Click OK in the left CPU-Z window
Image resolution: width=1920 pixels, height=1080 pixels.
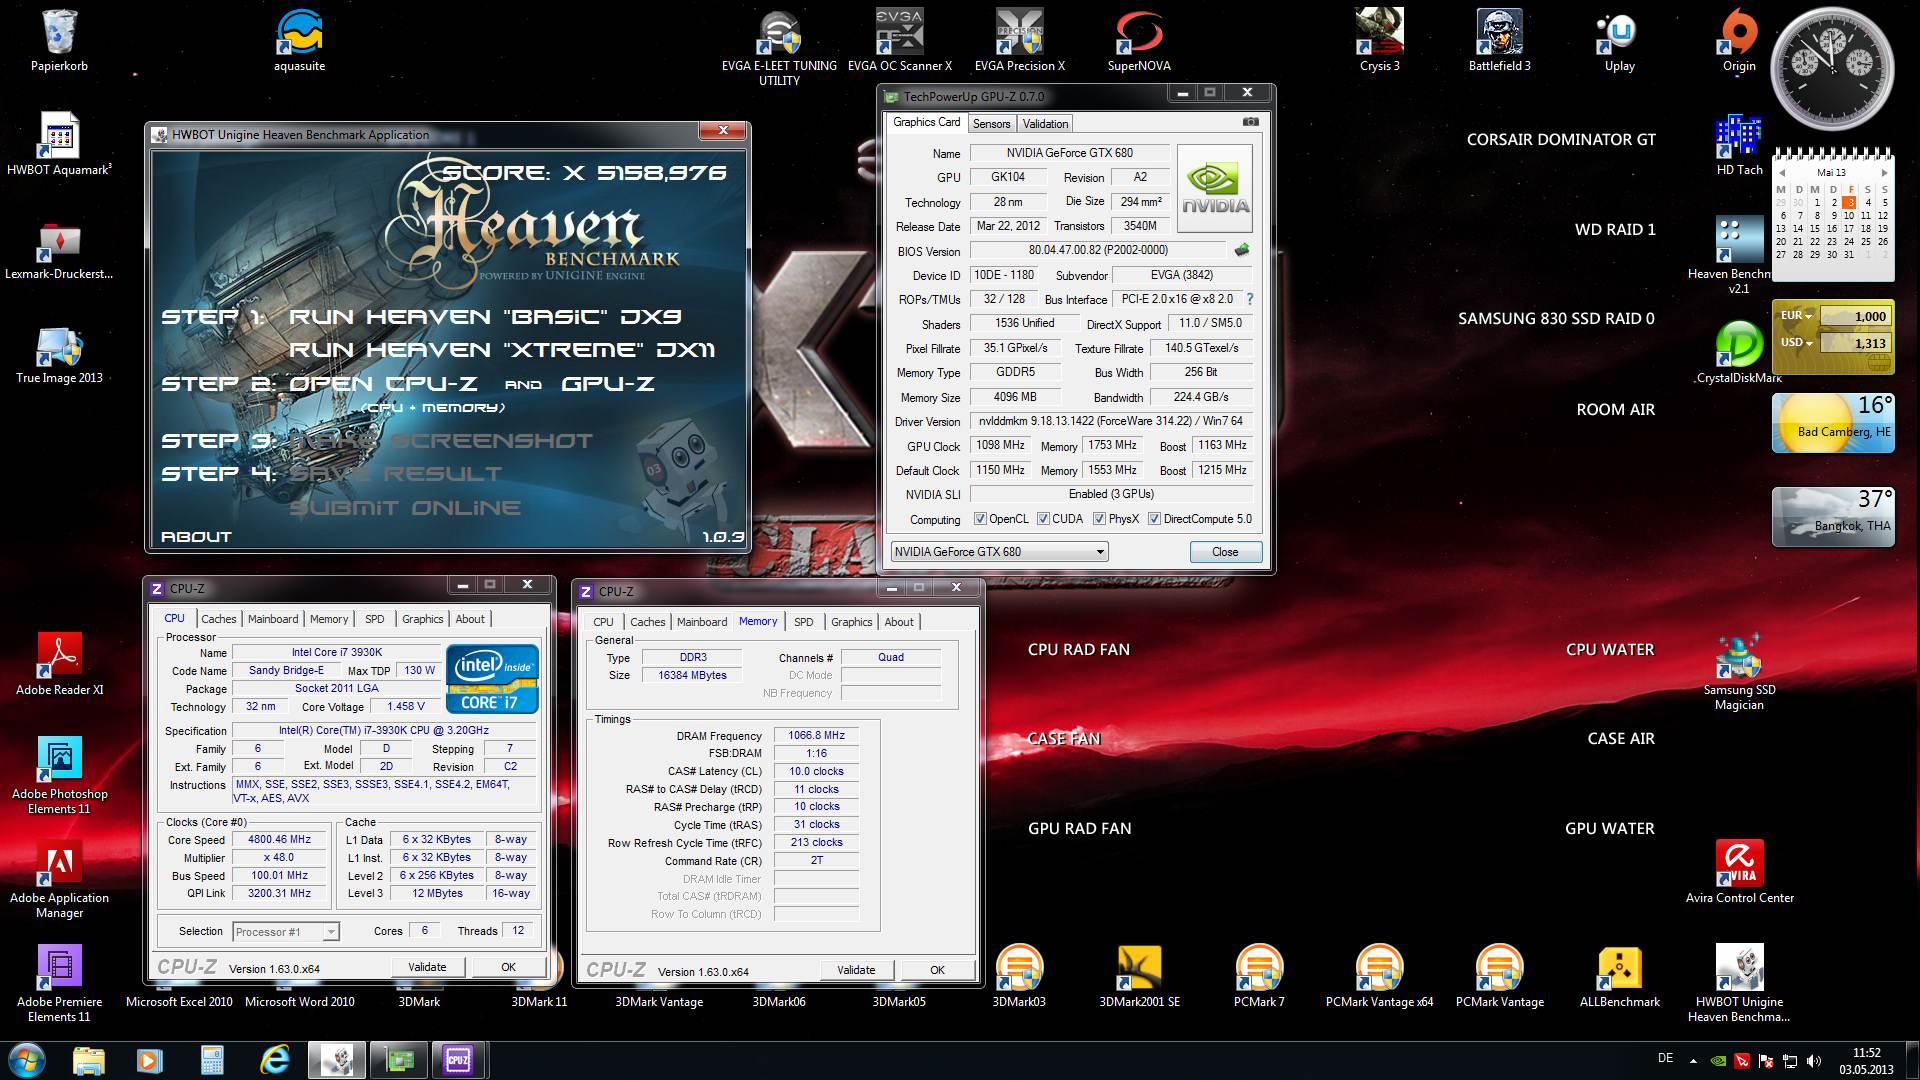coord(508,967)
